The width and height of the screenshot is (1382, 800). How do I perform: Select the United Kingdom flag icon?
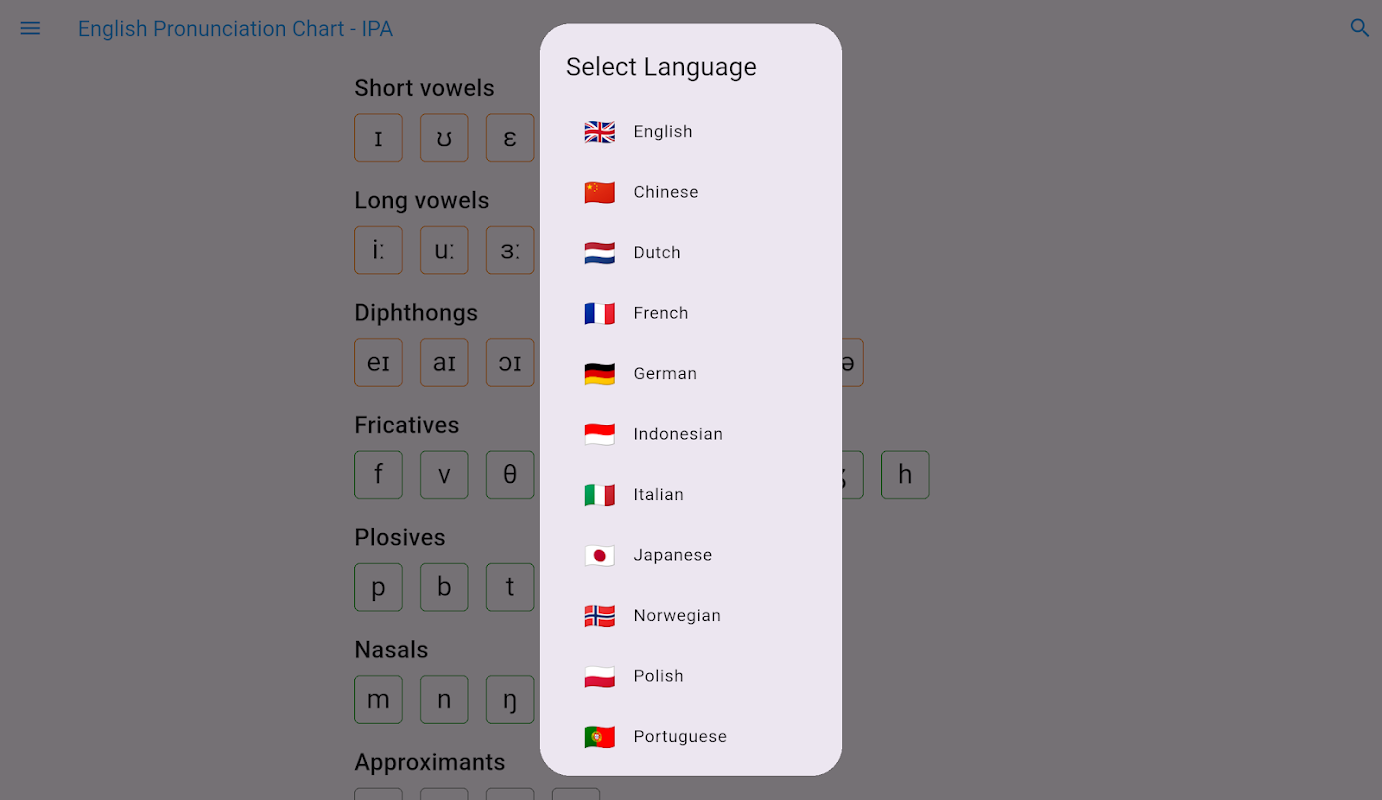click(600, 132)
